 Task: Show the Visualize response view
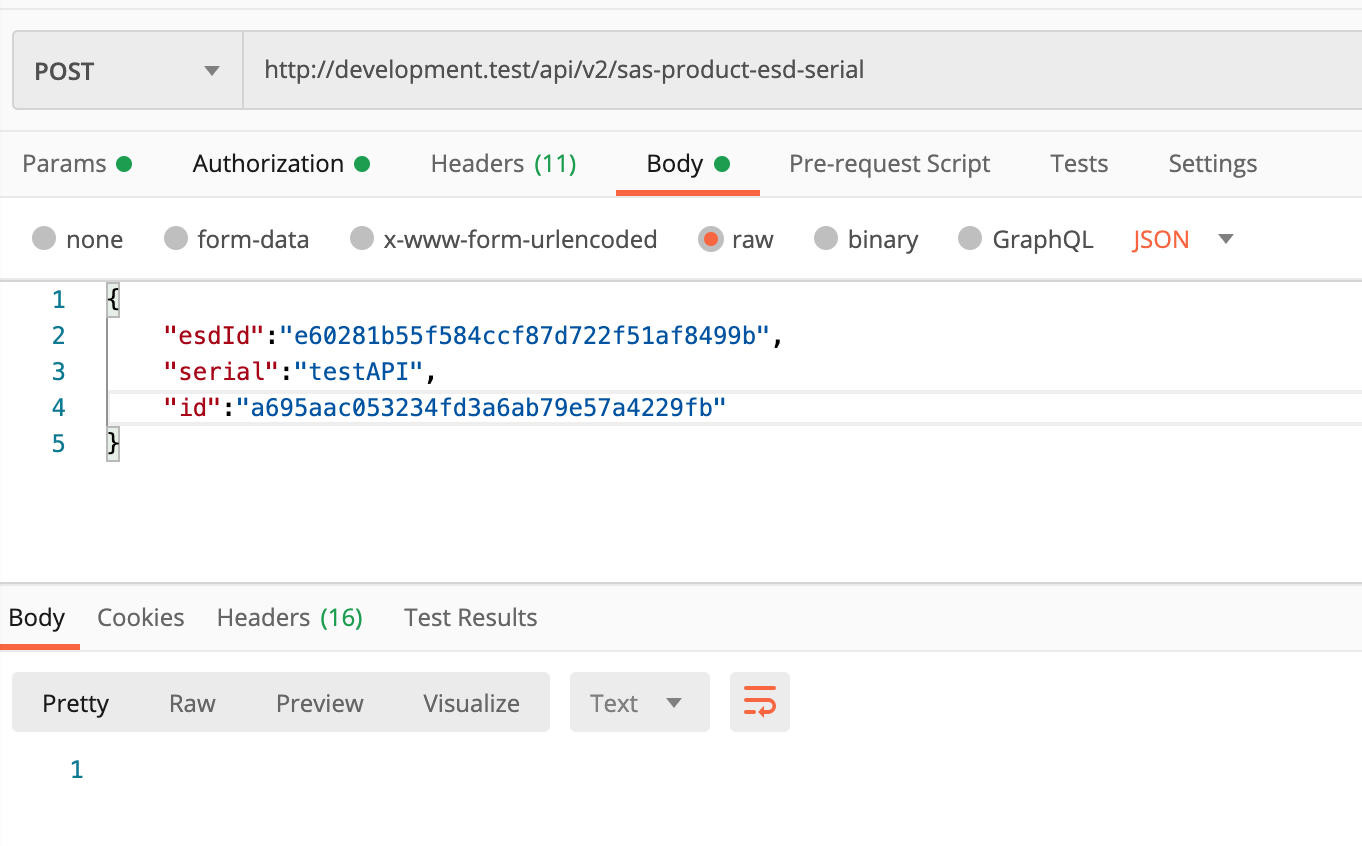point(471,703)
